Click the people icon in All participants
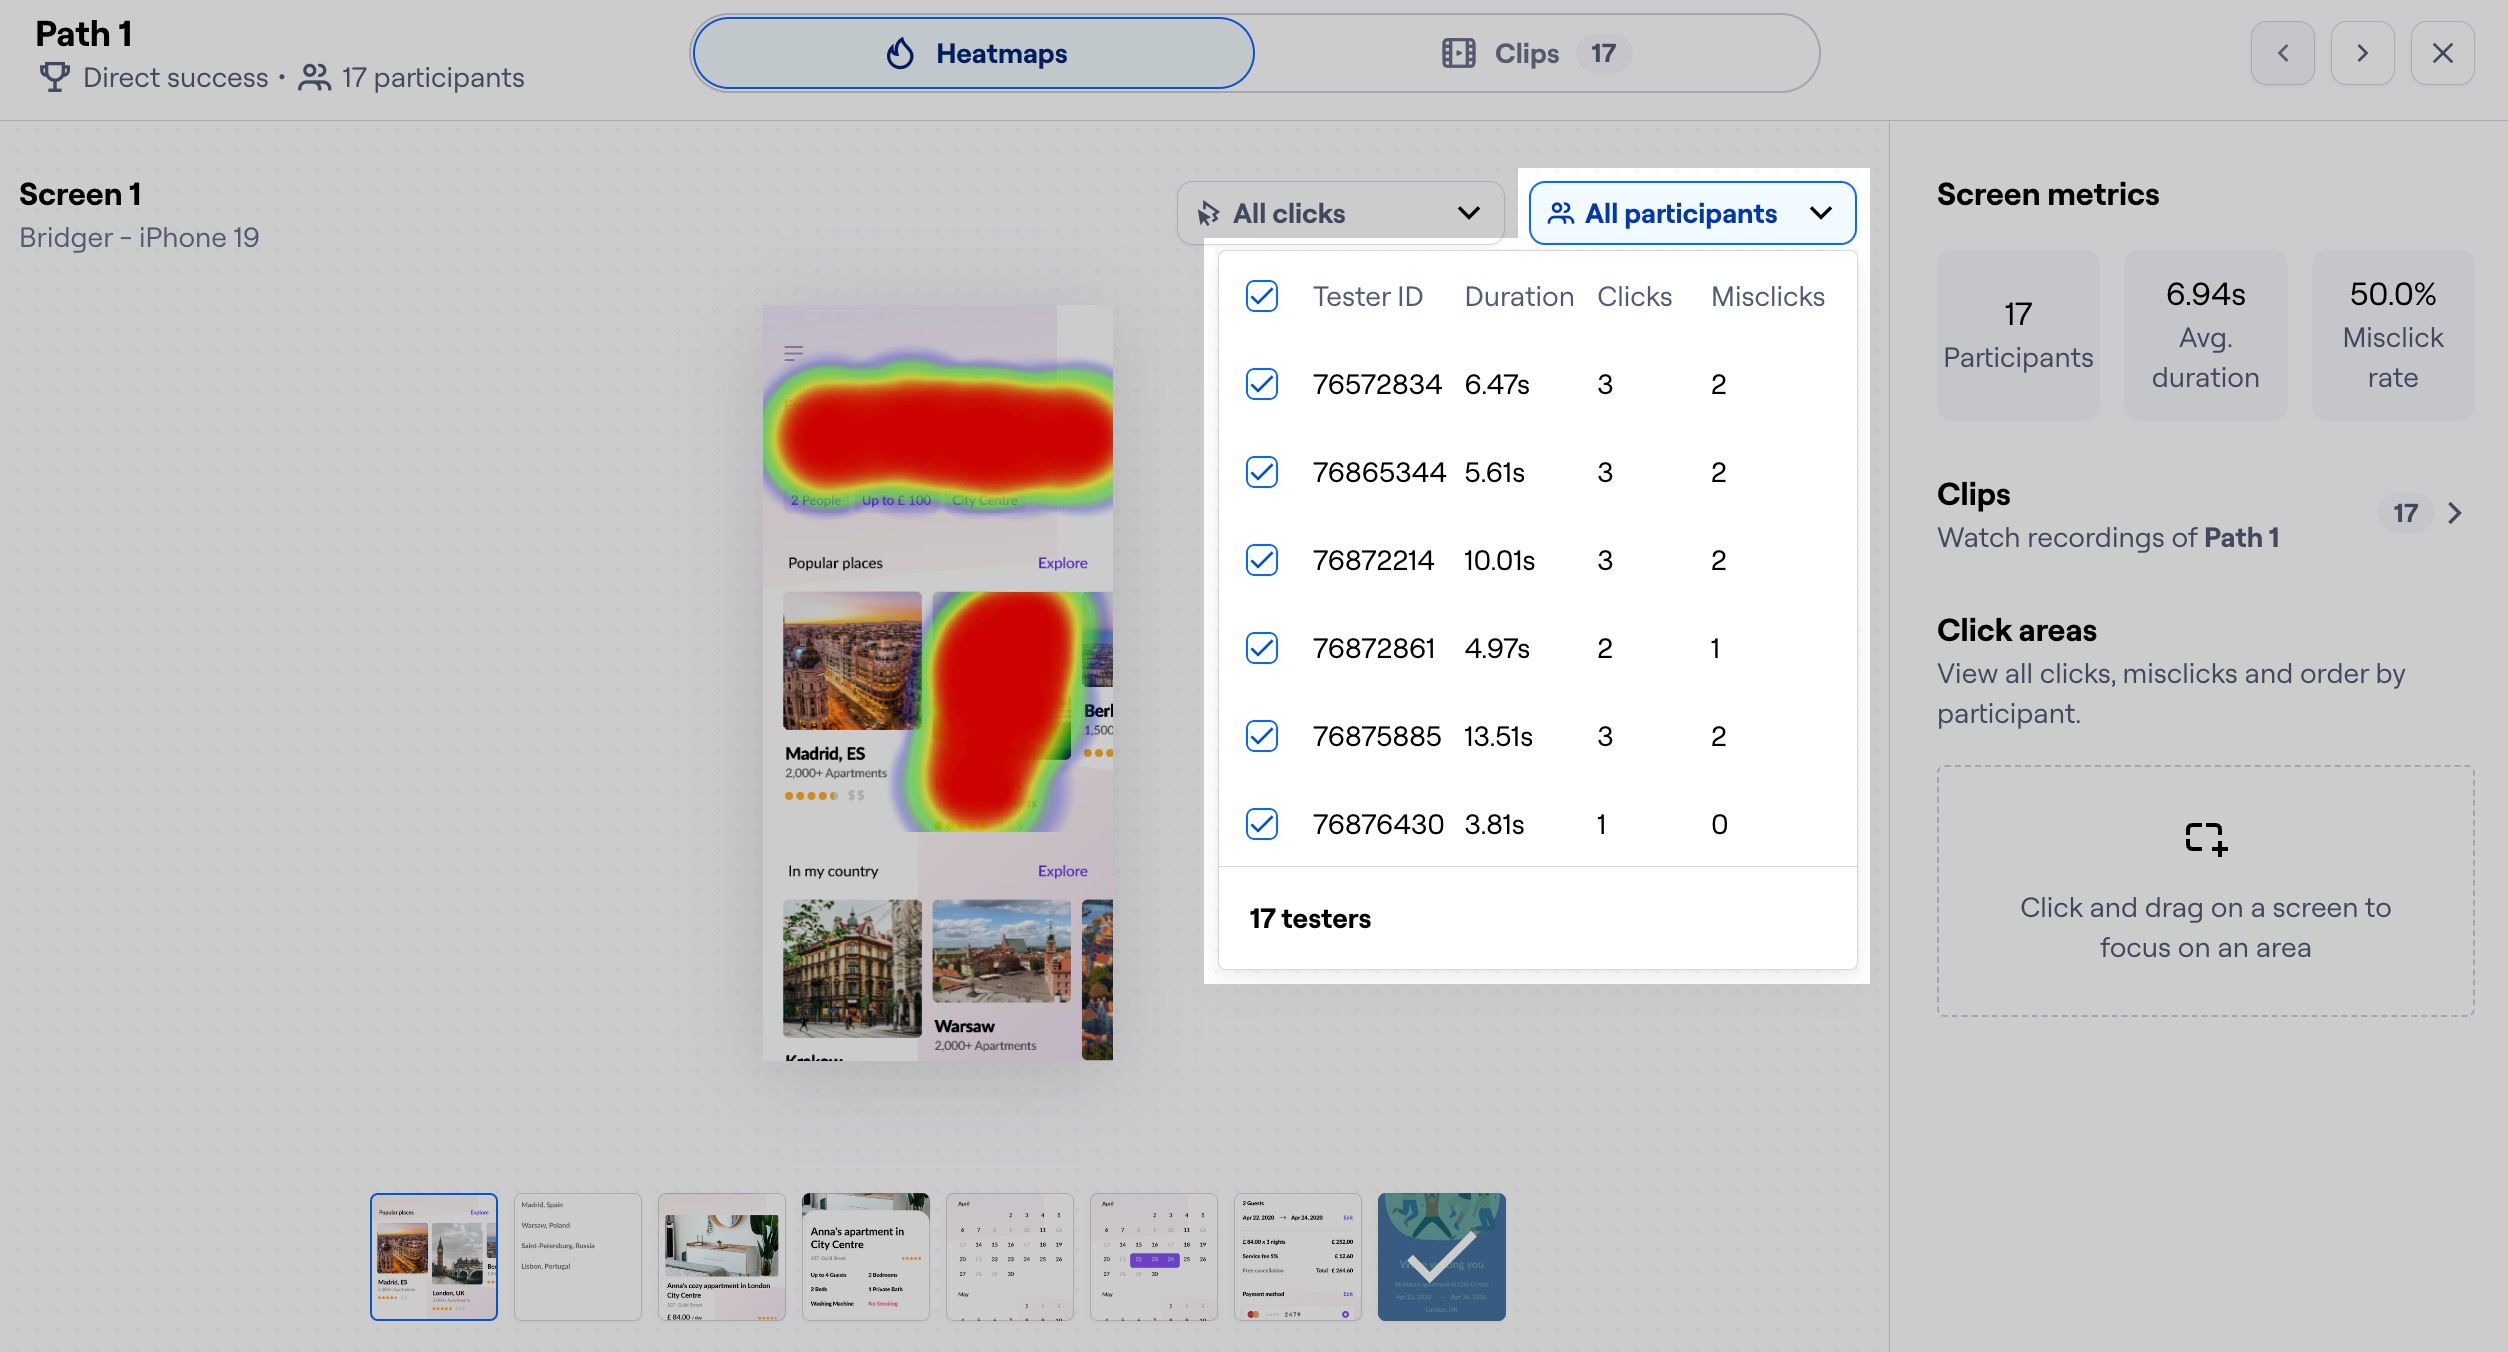This screenshot has height=1352, width=2508. pyautogui.click(x=1561, y=213)
